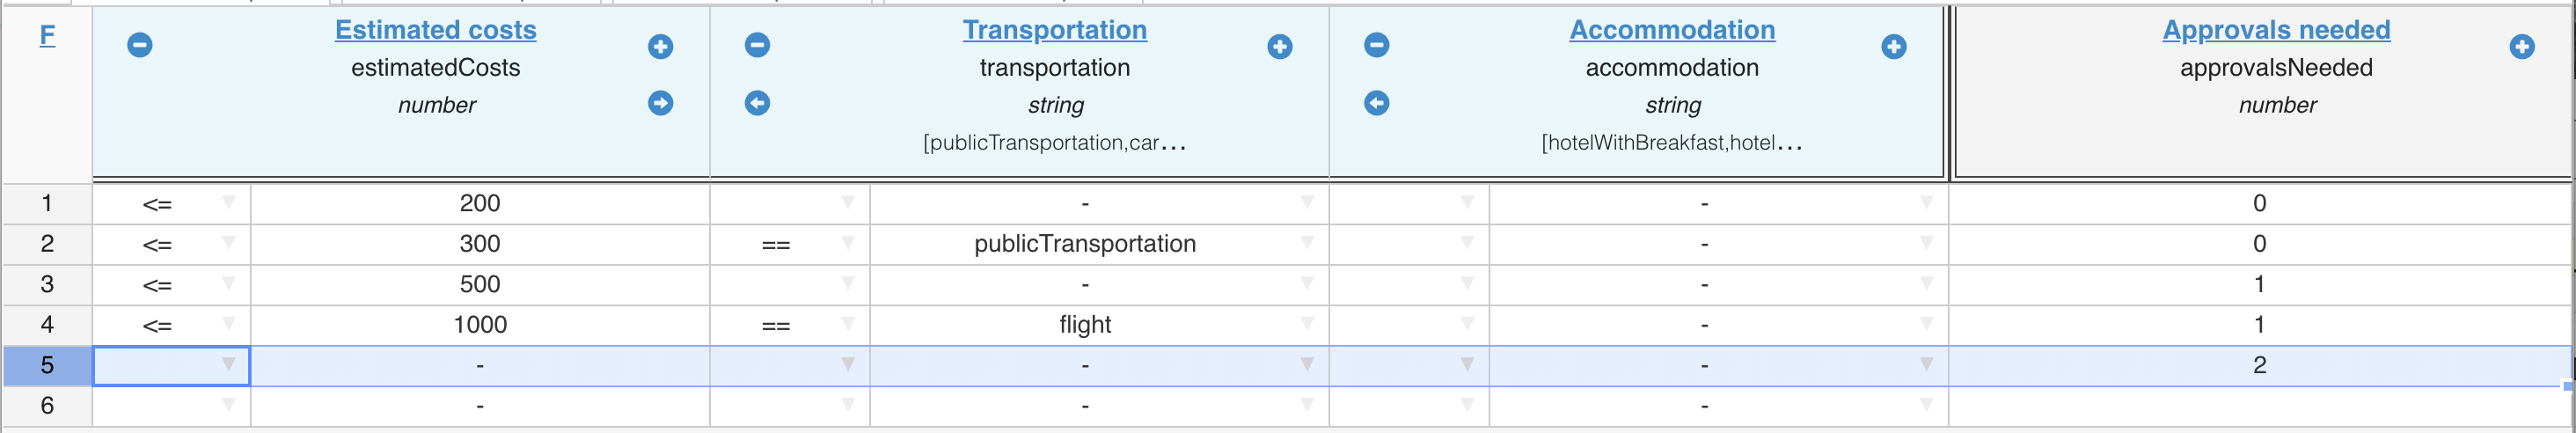Open Transportation header link

[1054, 30]
